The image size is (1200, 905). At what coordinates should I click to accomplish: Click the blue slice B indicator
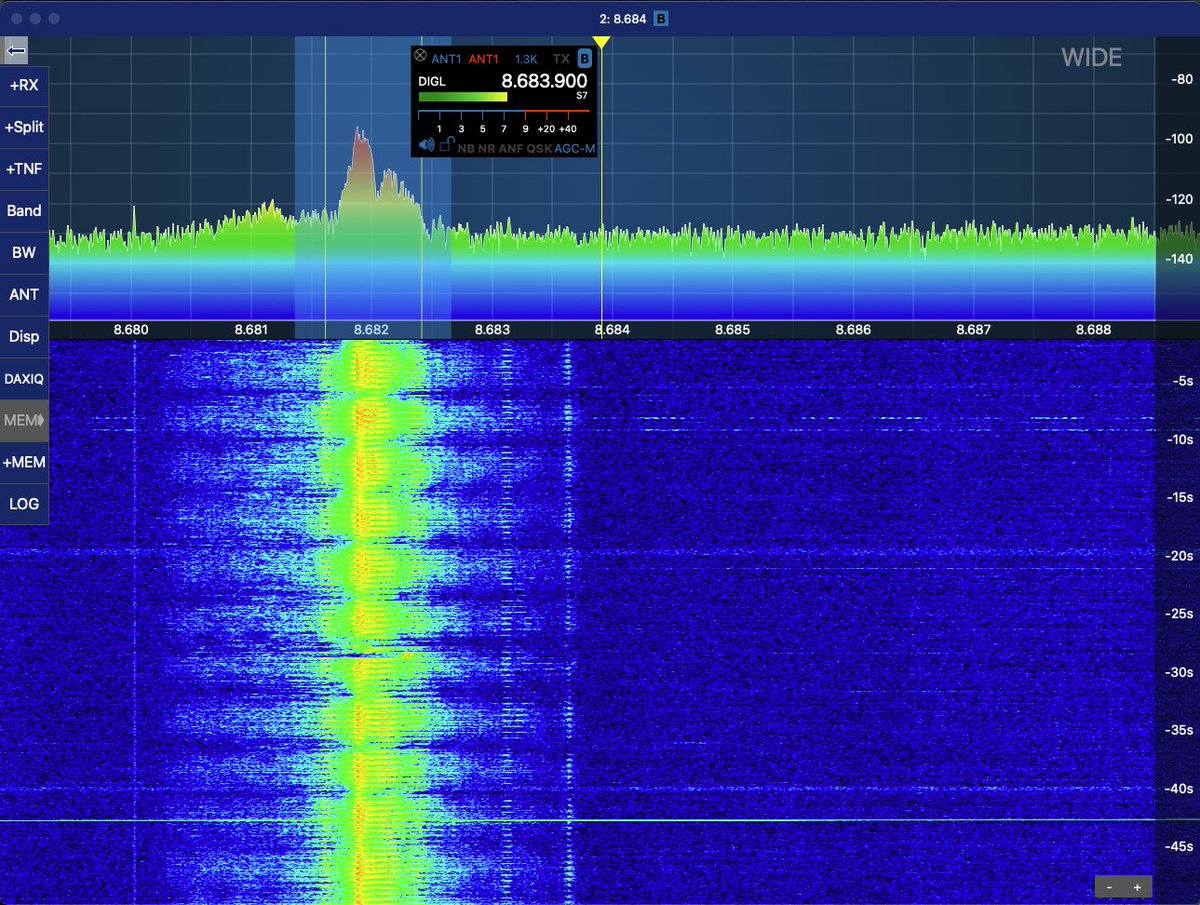point(585,59)
